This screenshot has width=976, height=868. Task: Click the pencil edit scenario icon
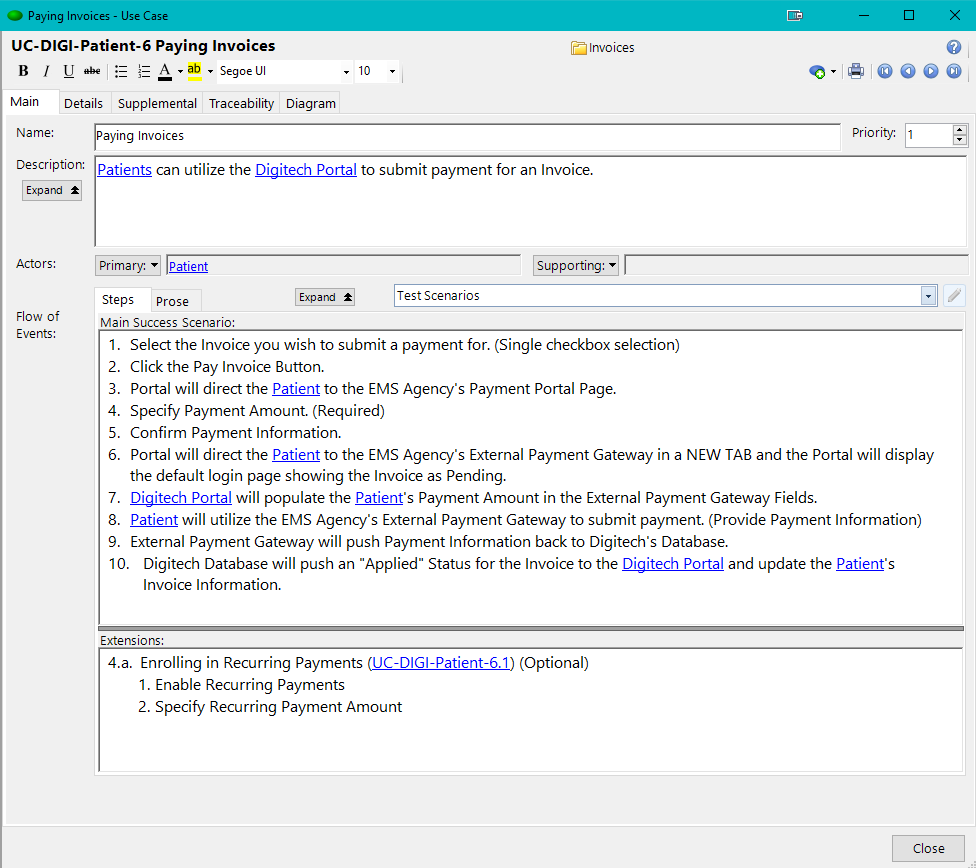(954, 296)
